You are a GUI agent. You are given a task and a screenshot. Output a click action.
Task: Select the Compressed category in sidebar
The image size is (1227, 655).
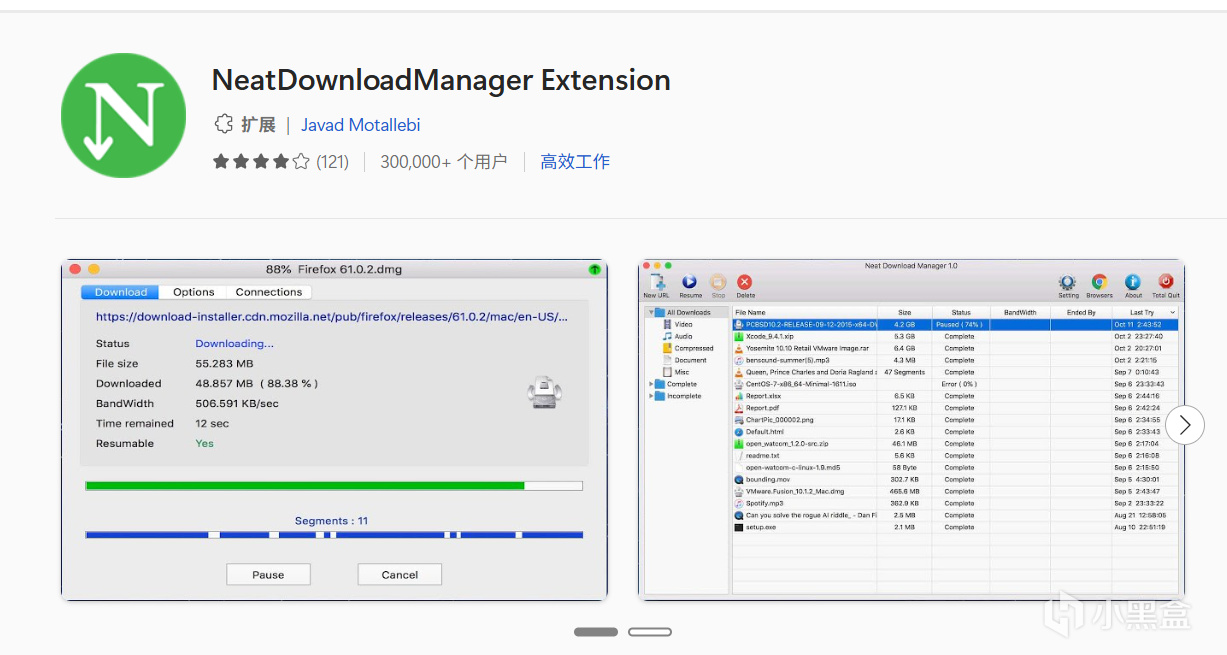click(x=688, y=348)
